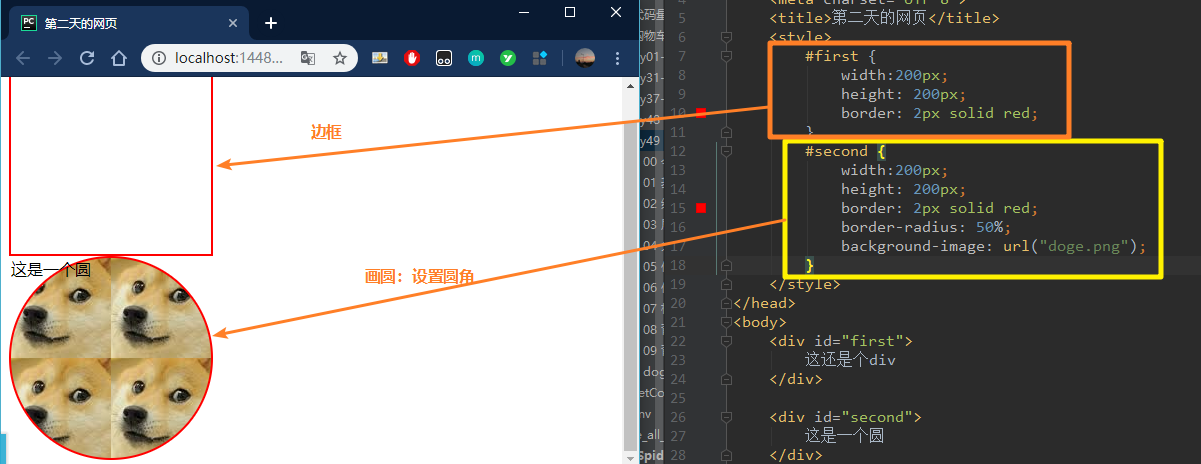The image size is (1201, 464).
Task: Collapse the div id="first" fold marker
Action: pos(726,341)
